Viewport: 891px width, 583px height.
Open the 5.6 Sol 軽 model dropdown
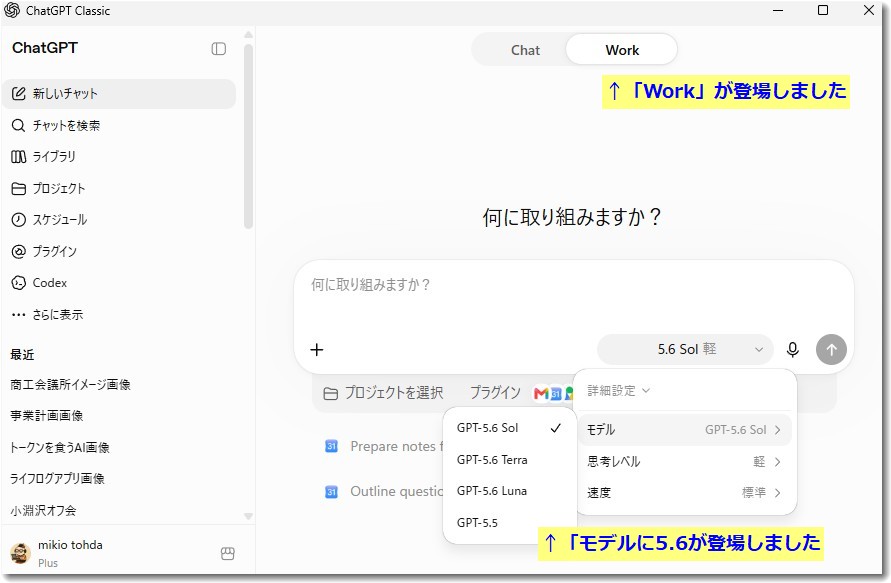[x=685, y=349]
